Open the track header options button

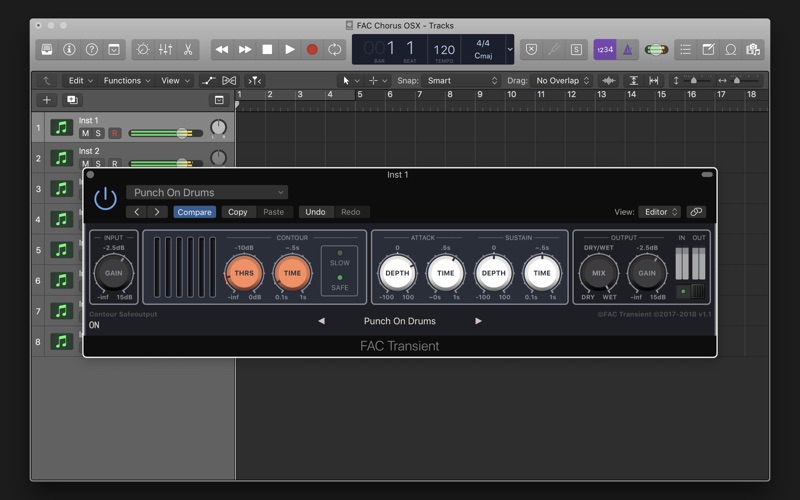219,100
